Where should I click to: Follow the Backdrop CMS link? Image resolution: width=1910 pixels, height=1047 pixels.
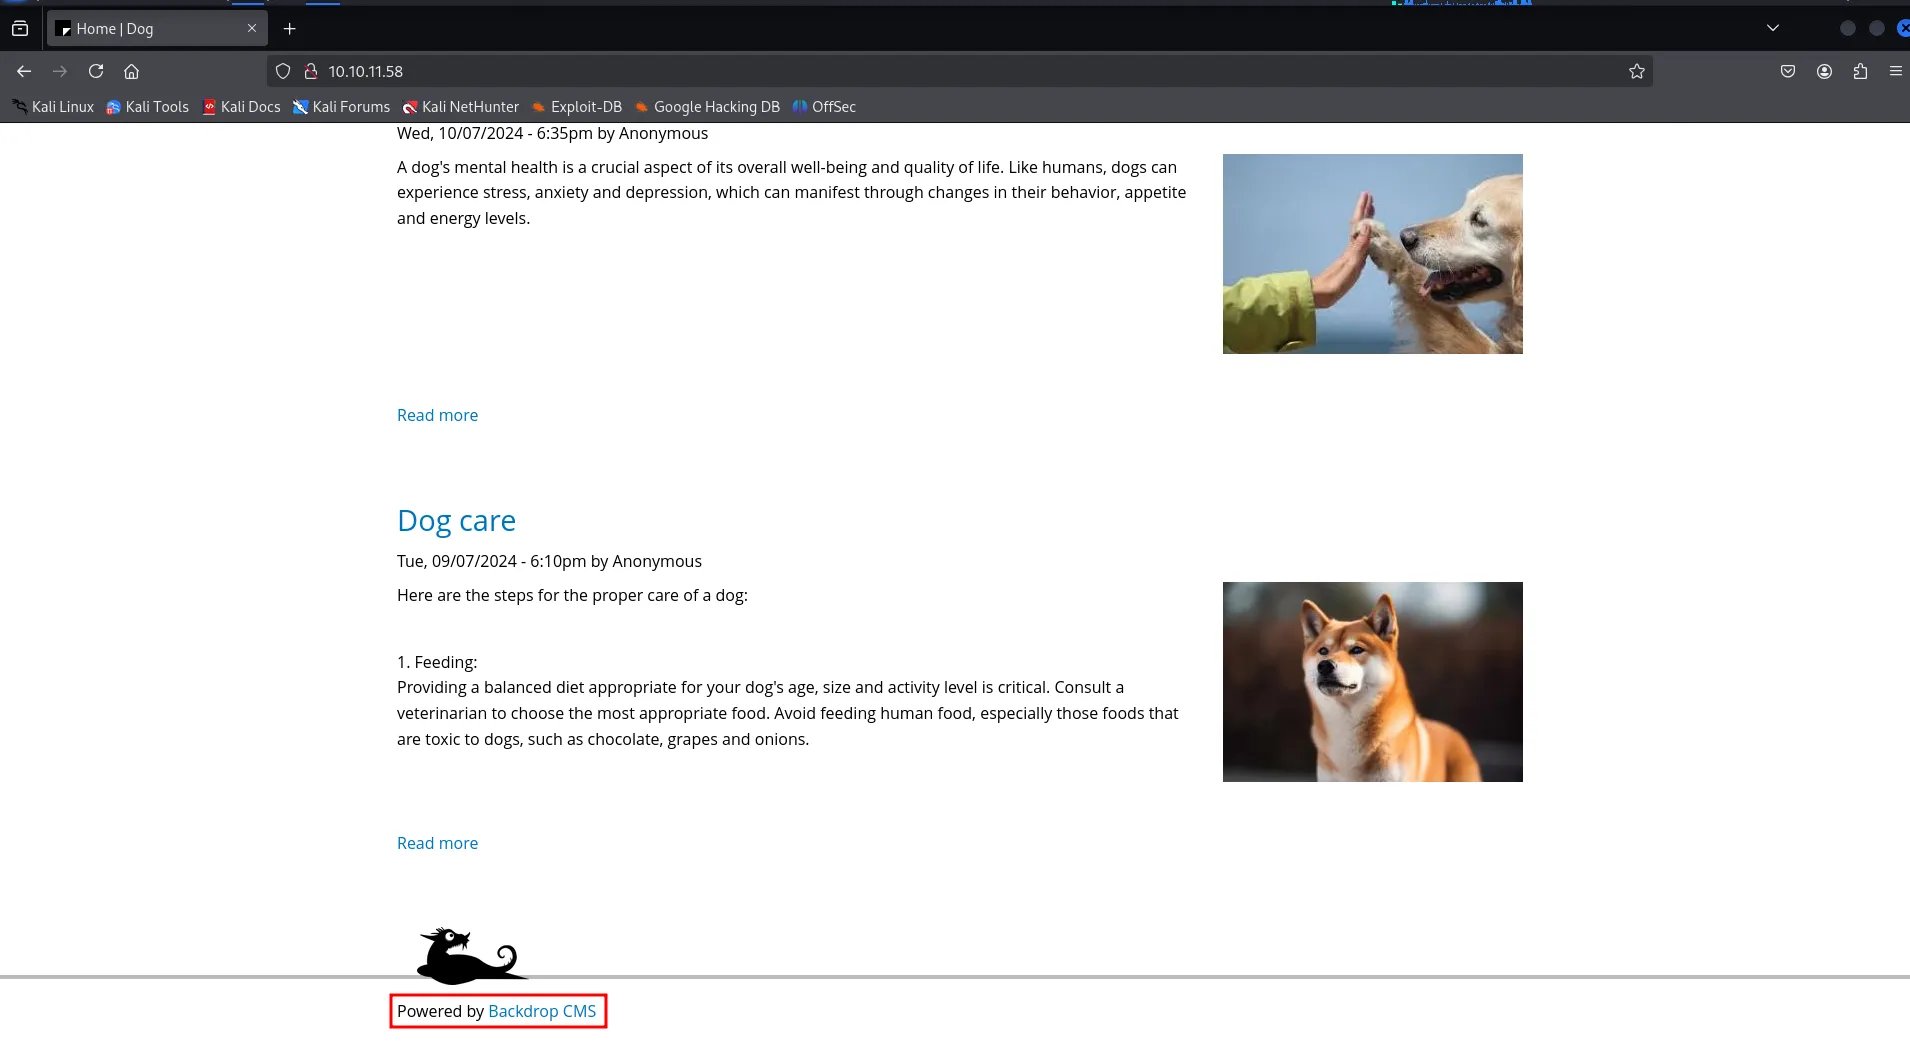point(542,1011)
